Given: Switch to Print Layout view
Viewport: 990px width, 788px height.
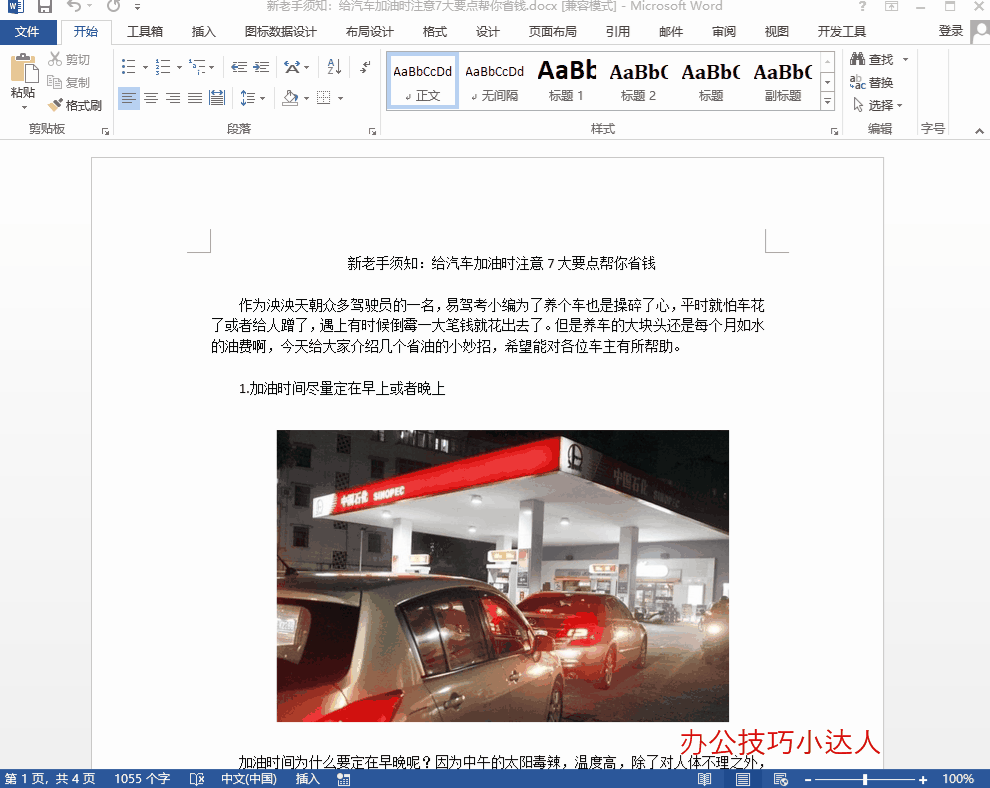Looking at the screenshot, I should click(x=743, y=779).
